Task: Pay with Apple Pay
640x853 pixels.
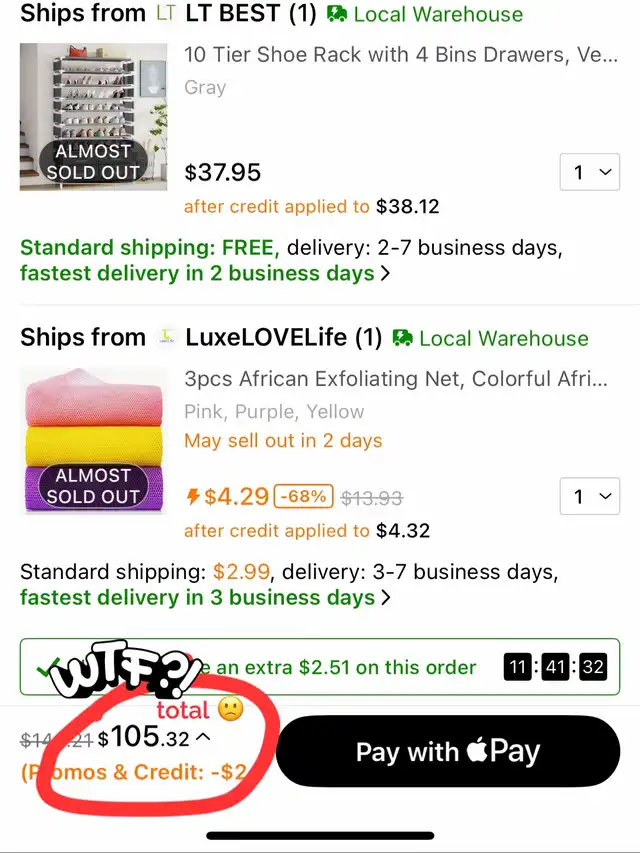Action: click(x=448, y=751)
